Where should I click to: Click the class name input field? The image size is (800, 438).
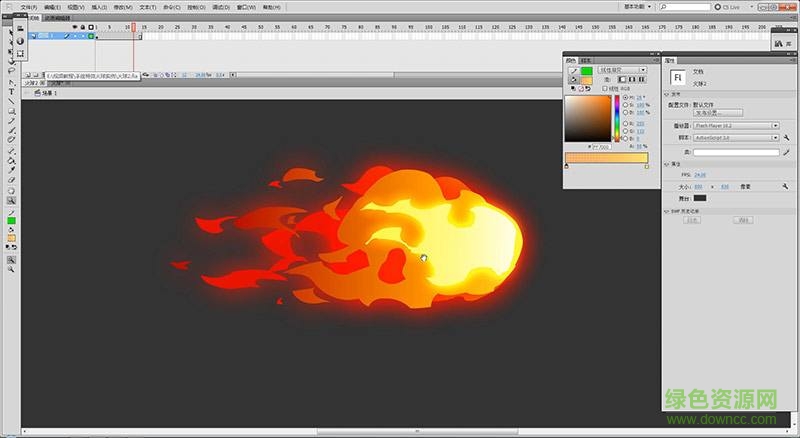736,152
